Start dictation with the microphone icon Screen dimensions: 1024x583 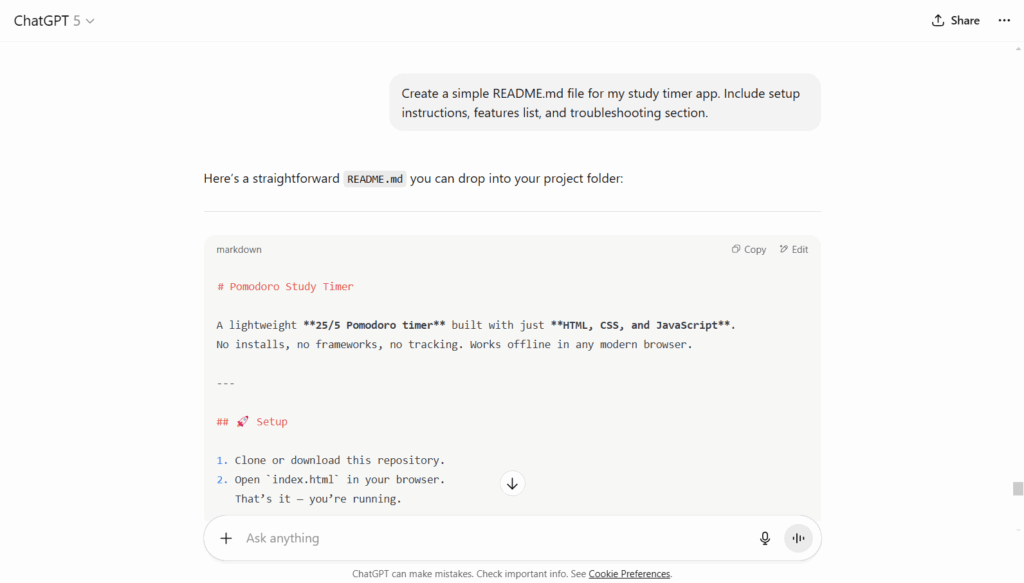click(x=765, y=538)
